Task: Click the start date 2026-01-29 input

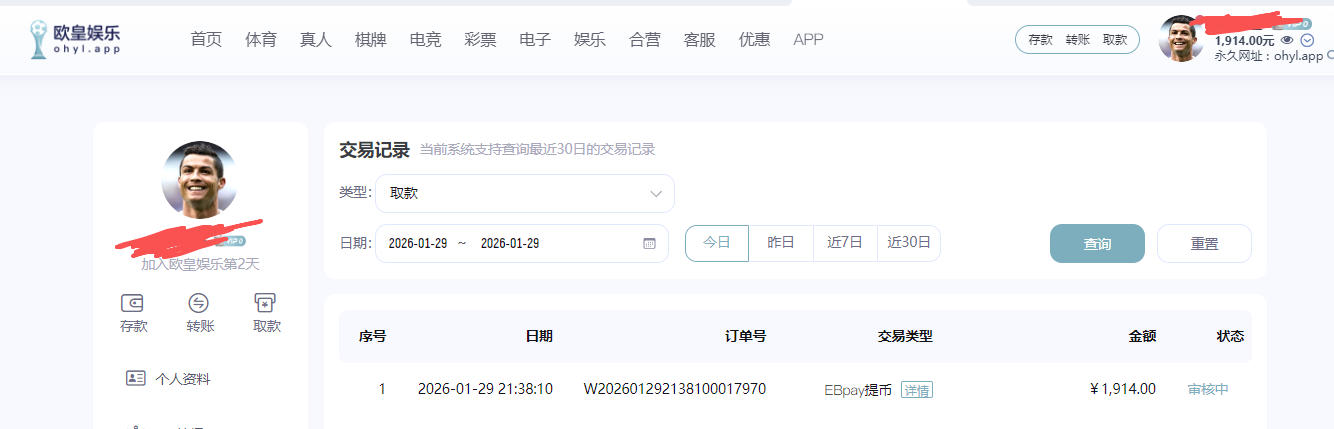Action: pos(416,243)
